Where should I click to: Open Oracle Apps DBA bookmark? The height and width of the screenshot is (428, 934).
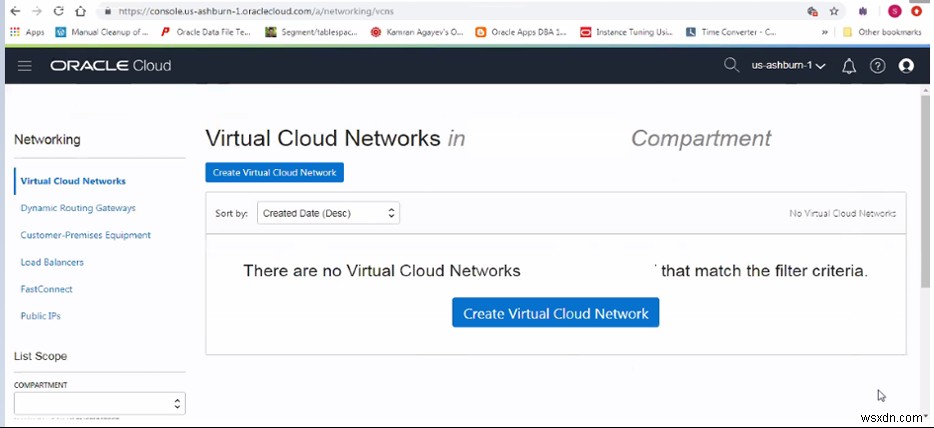tap(521, 32)
